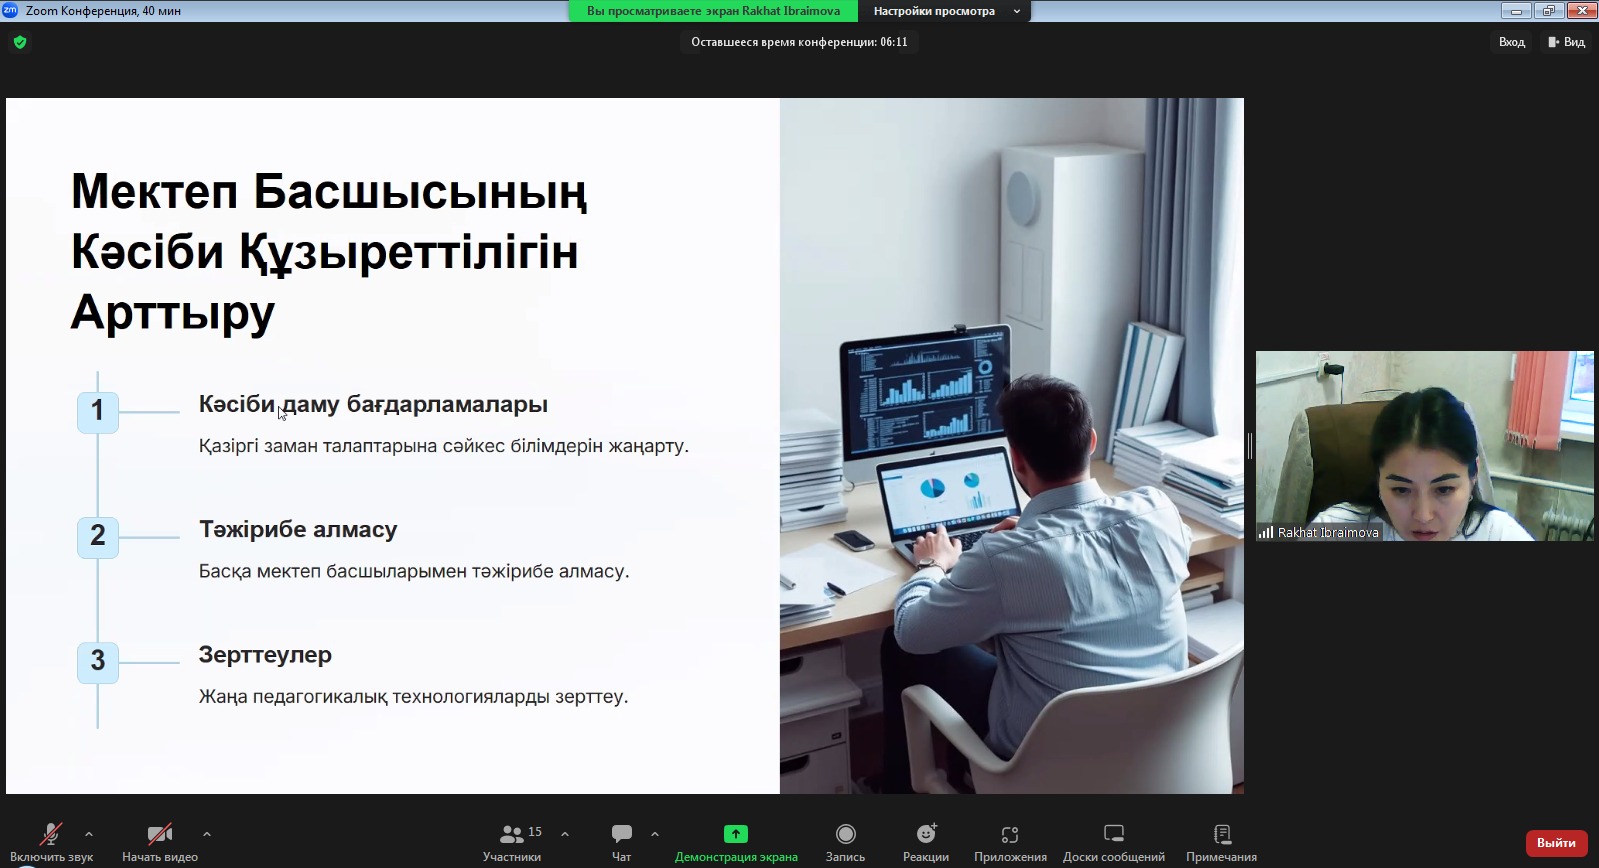Click the slide photo of man at computer
Screen dimensions: 1599x868
point(1012,446)
